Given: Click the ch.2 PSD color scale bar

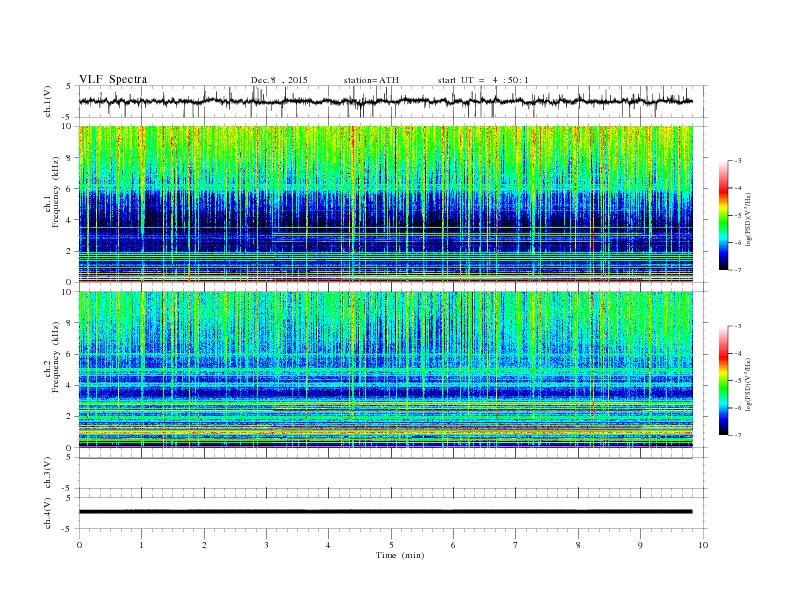Looking at the screenshot, I should click(x=723, y=380).
